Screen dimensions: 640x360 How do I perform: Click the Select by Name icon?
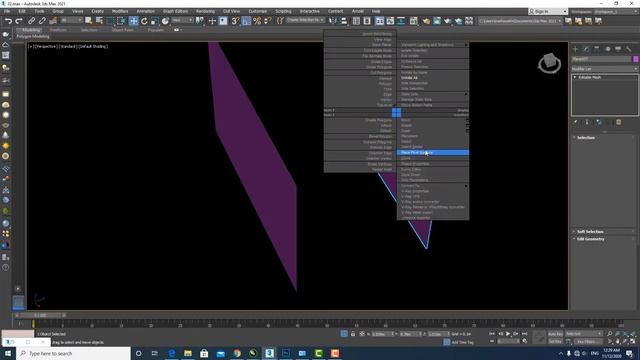[x=99, y=21]
